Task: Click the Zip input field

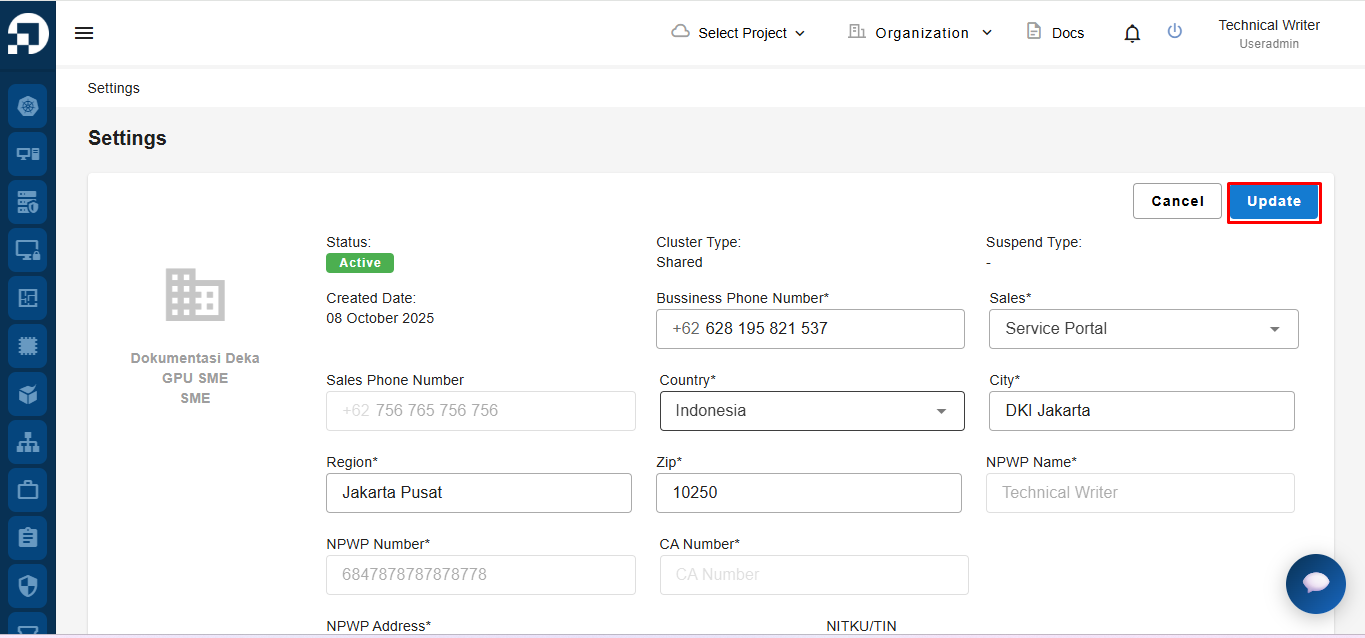Action: 808,493
